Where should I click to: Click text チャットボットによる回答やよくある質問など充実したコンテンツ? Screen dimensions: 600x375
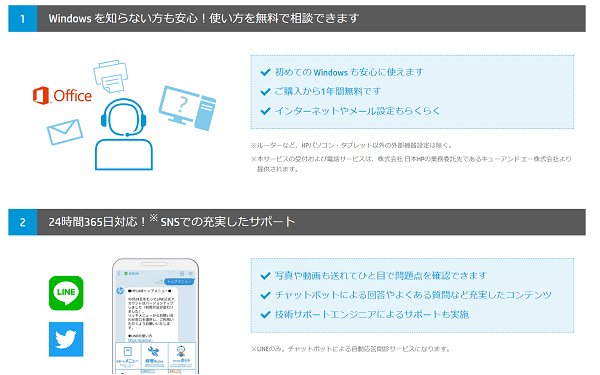tap(413, 295)
